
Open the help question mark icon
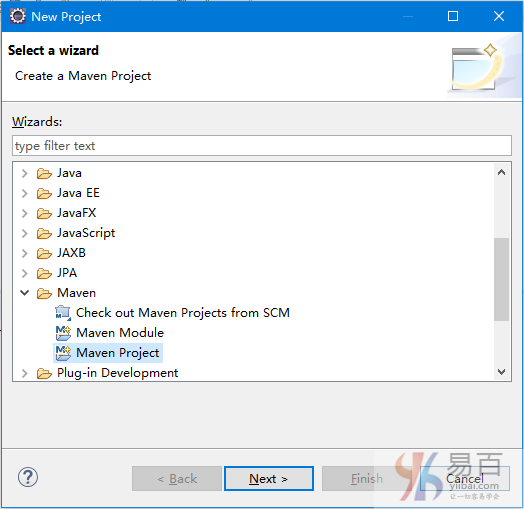(x=28, y=477)
